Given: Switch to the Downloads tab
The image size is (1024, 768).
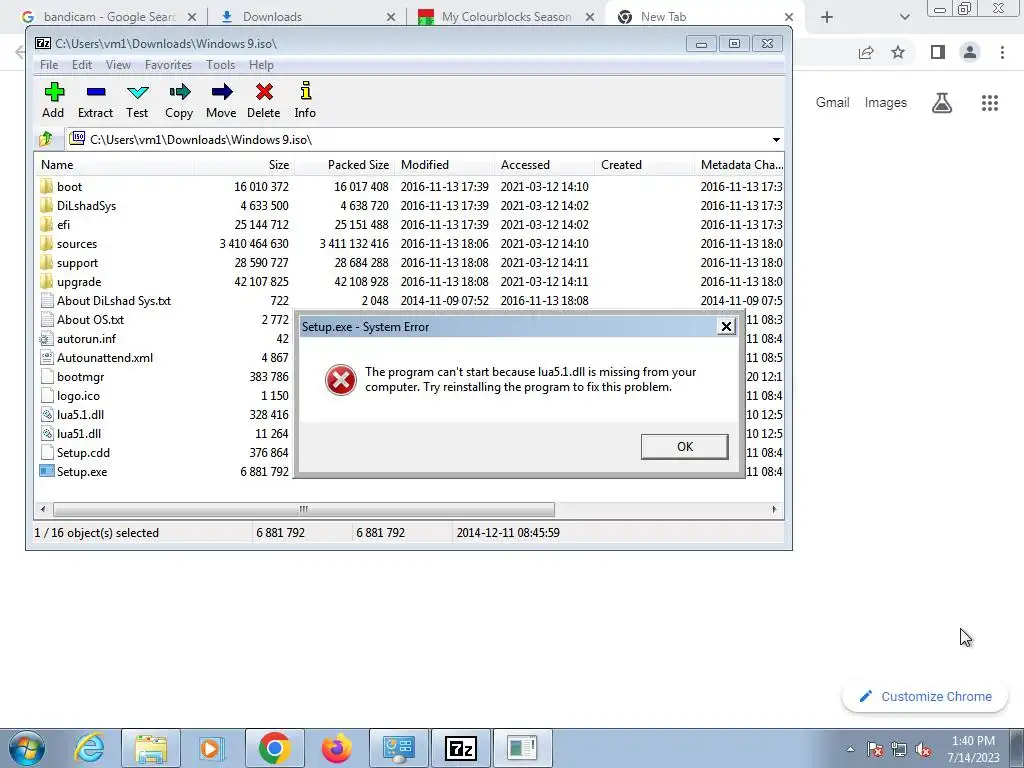Looking at the screenshot, I should tap(307, 17).
